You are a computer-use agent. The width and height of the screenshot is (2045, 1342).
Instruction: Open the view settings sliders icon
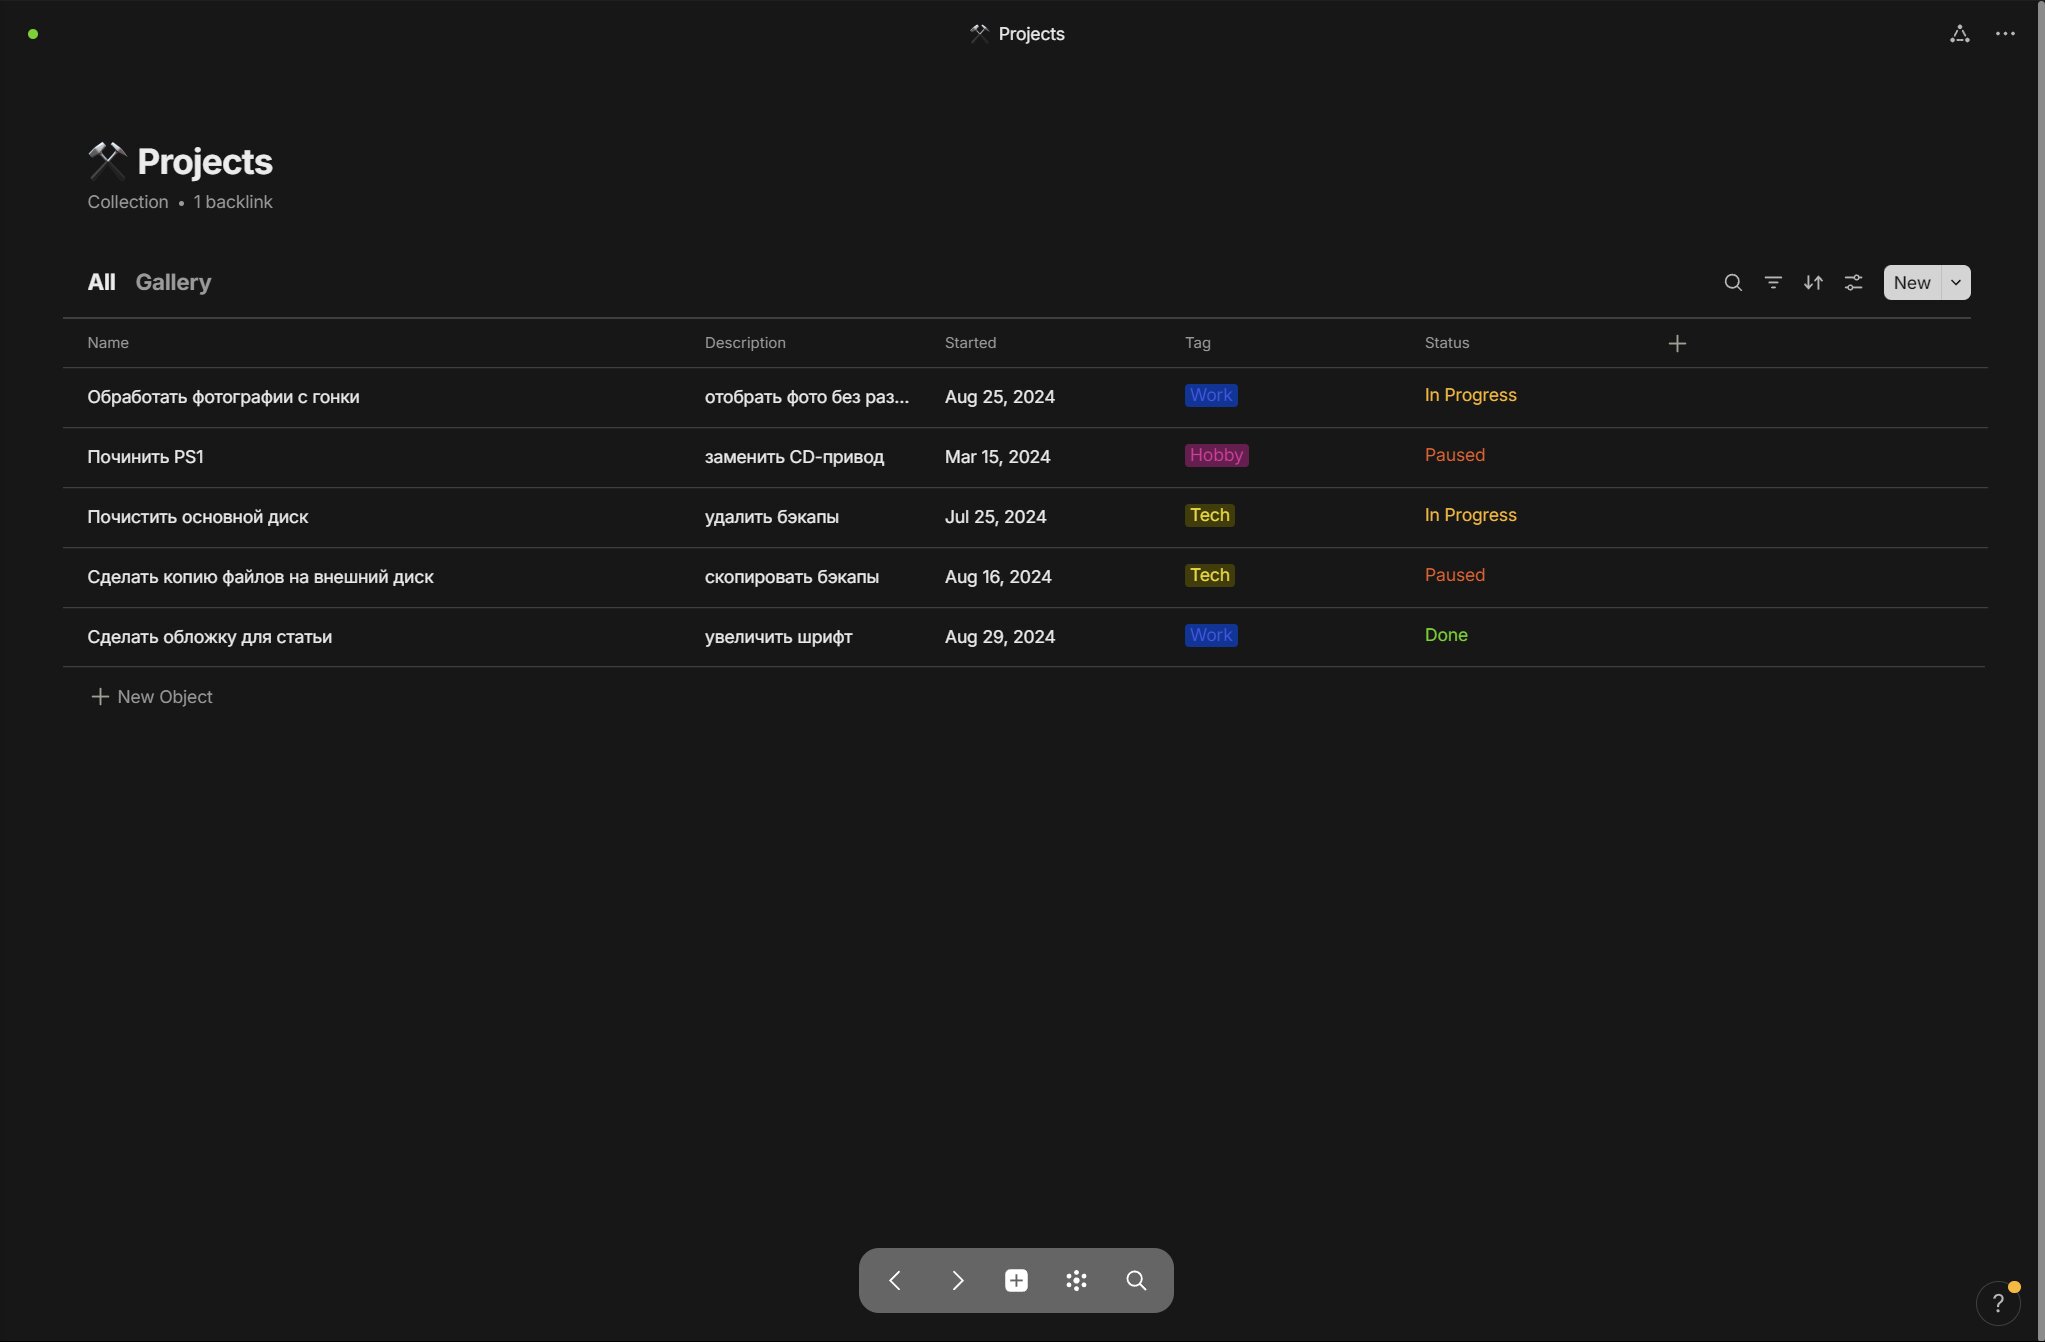pyautogui.click(x=1853, y=283)
